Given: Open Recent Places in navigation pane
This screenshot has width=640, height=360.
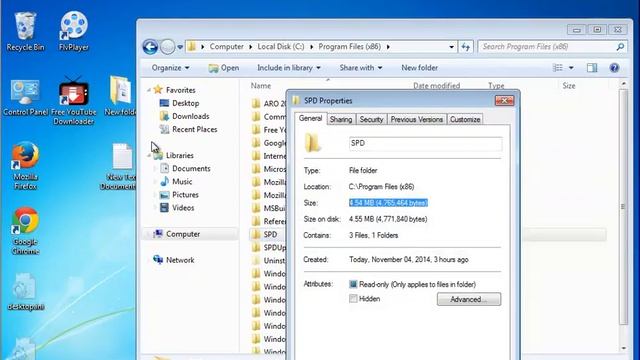Looking at the screenshot, I should pyautogui.click(x=189, y=129).
